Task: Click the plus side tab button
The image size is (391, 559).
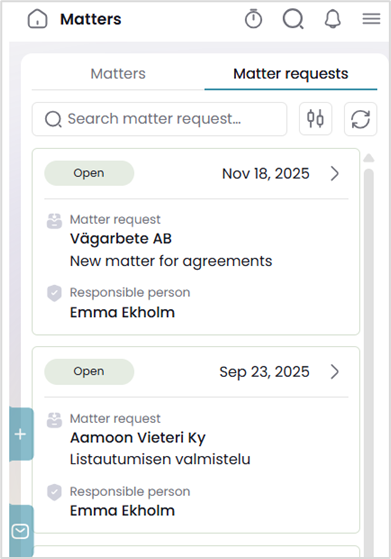Action: [21, 434]
